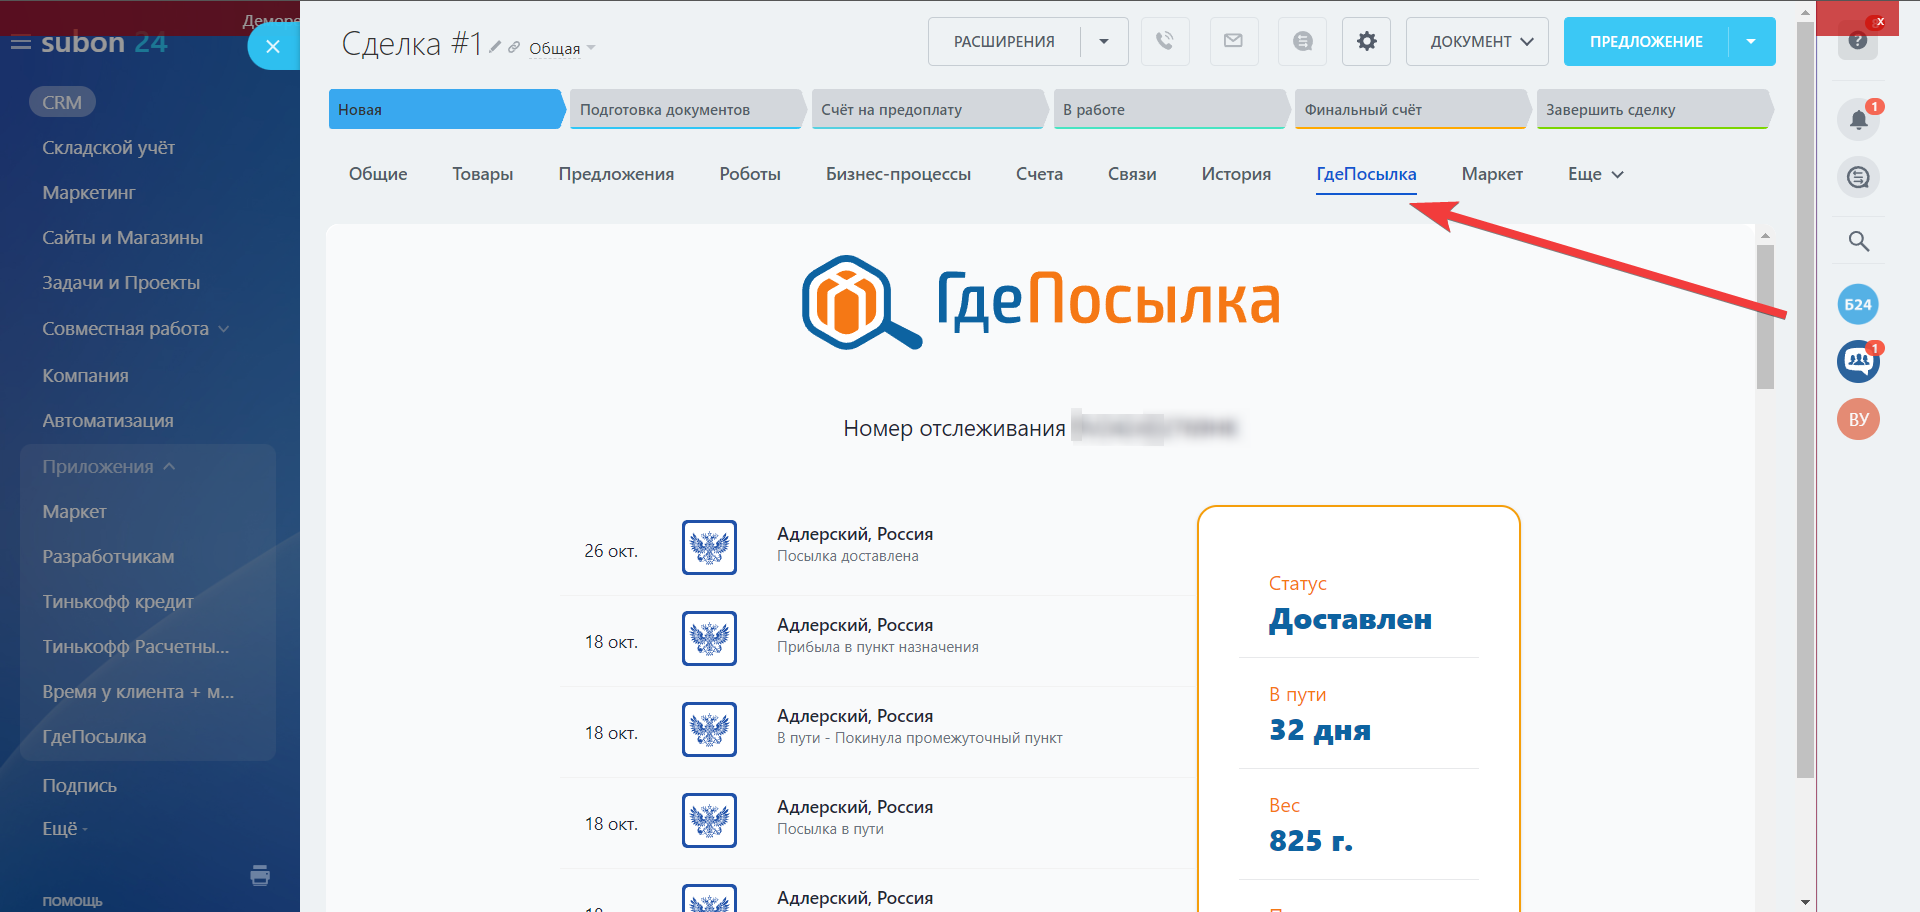Open the Счета tab
Viewport: 1920px width, 912px height.
pos(1039,174)
